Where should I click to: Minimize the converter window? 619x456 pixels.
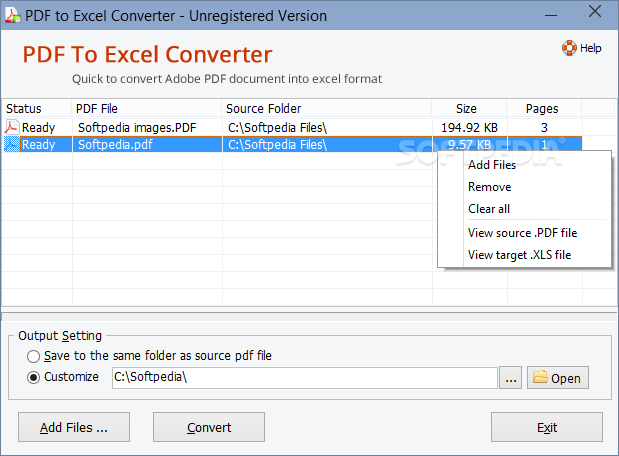(551, 15)
